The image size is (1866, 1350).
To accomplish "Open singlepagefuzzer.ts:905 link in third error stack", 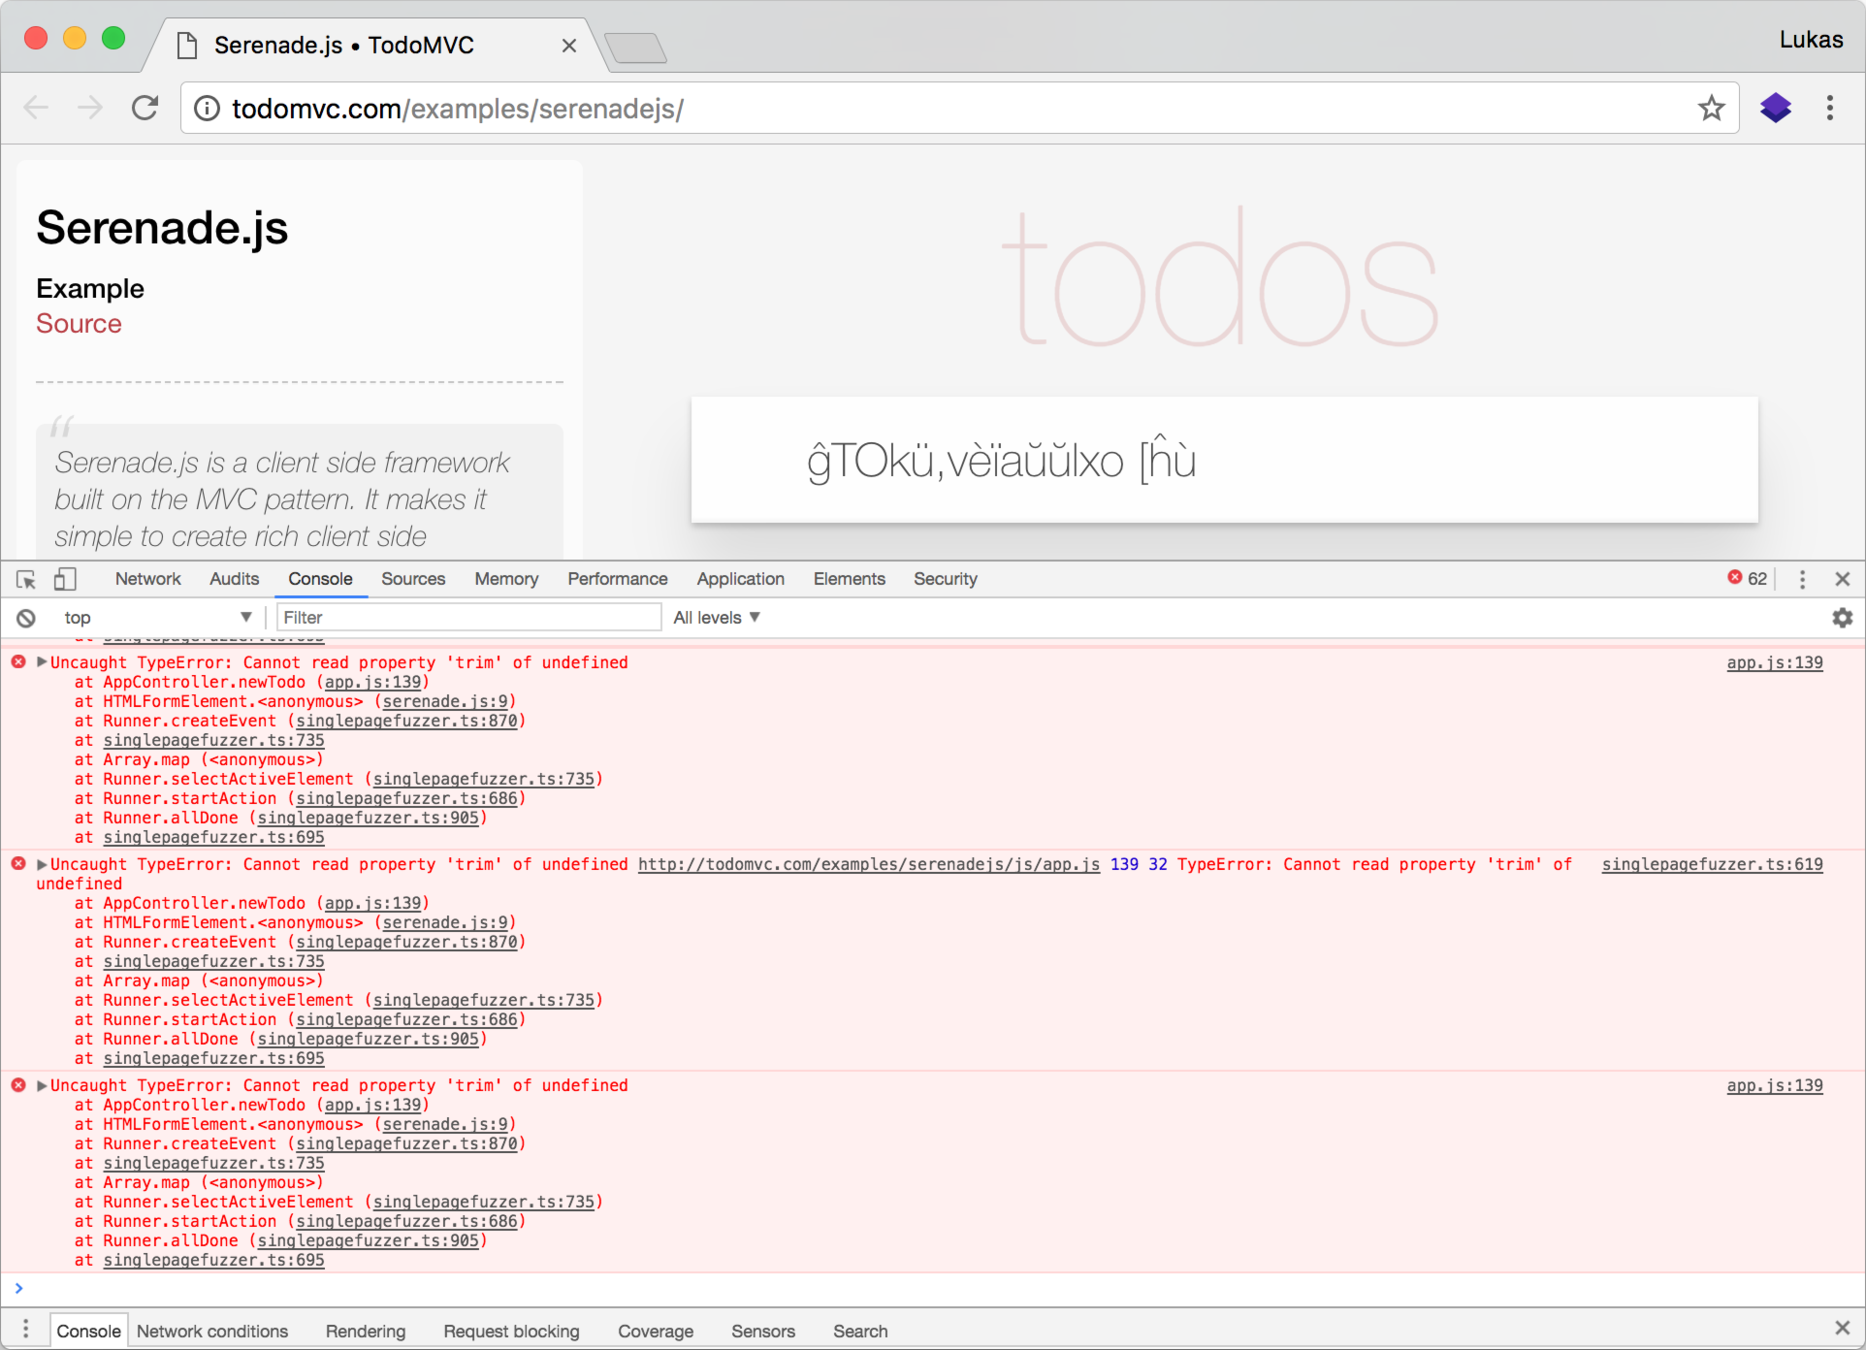I will (x=368, y=1241).
